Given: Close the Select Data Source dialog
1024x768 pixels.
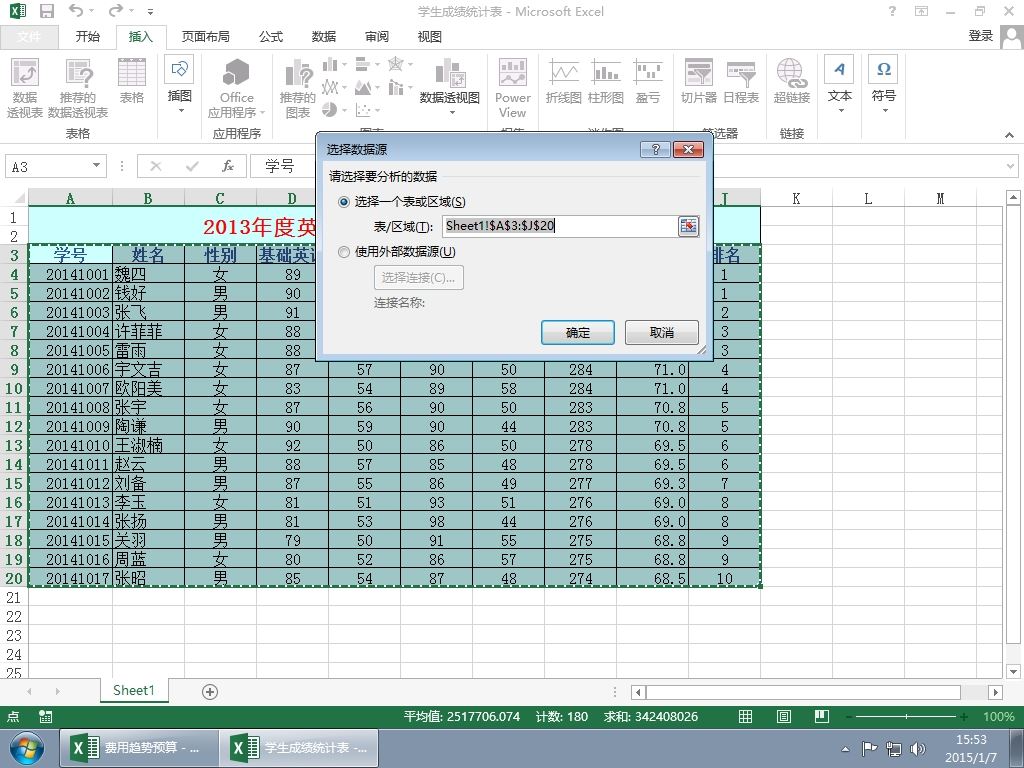Looking at the screenshot, I should pyautogui.click(x=688, y=150).
